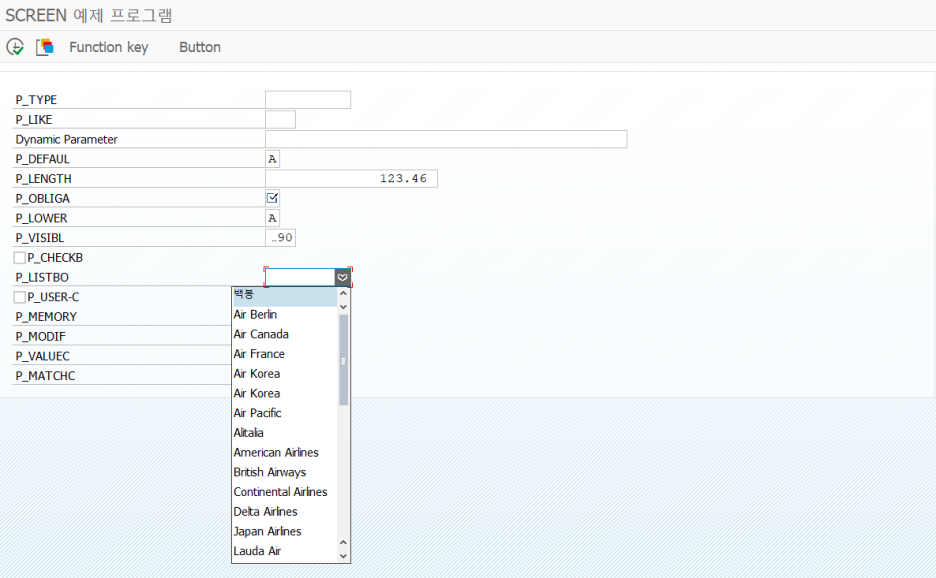Click the Function key menu item
Image resolution: width=936 pixels, height=578 pixels.
108,46
